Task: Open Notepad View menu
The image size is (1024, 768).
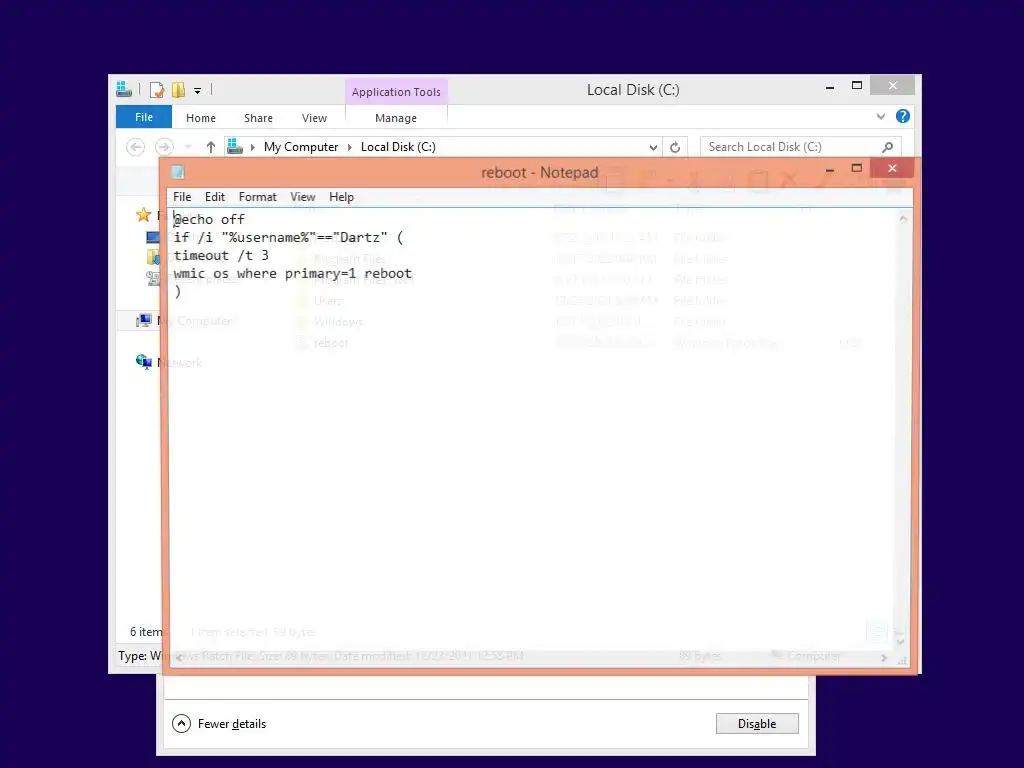Action: pos(302,197)
